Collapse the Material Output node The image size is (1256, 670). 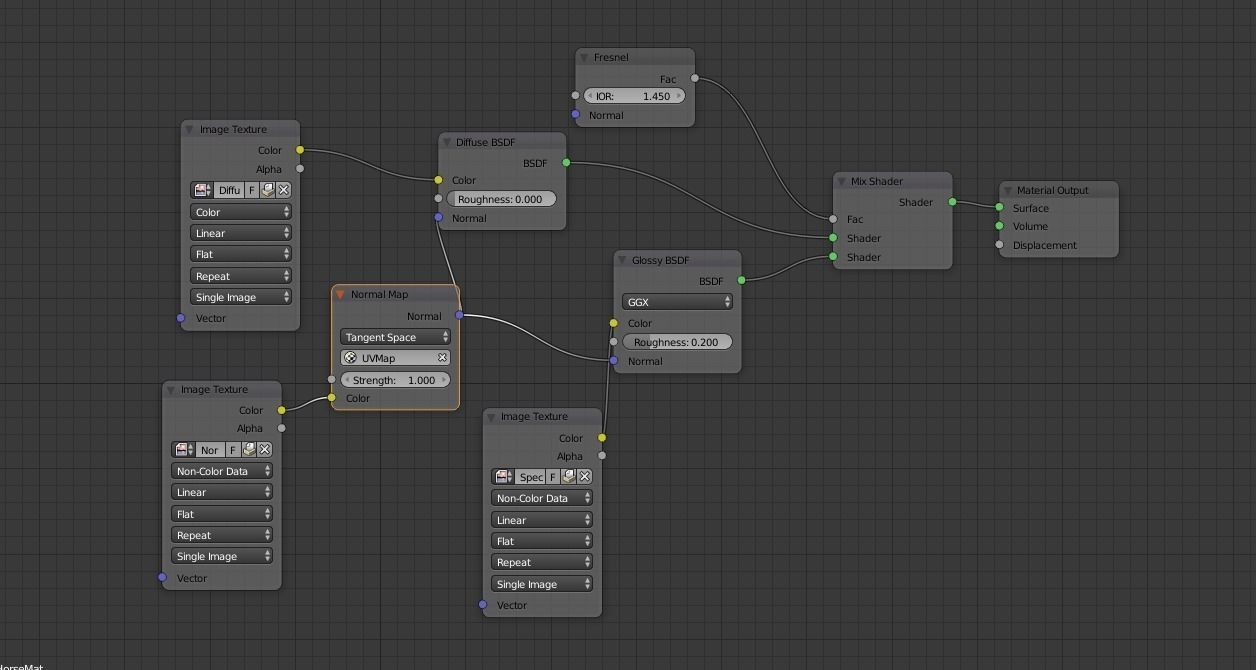point(1007,190)
